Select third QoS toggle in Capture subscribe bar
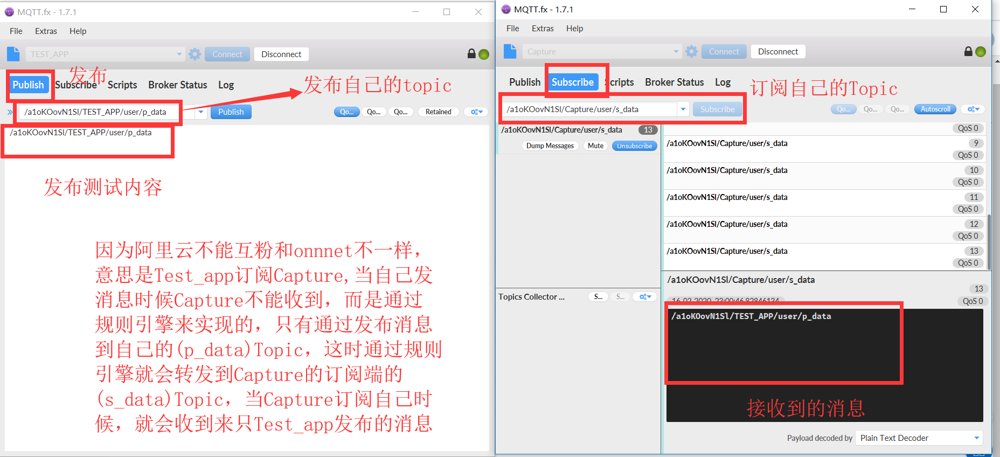Screen dimensions: 1000x457 click(x=897, y=109)
